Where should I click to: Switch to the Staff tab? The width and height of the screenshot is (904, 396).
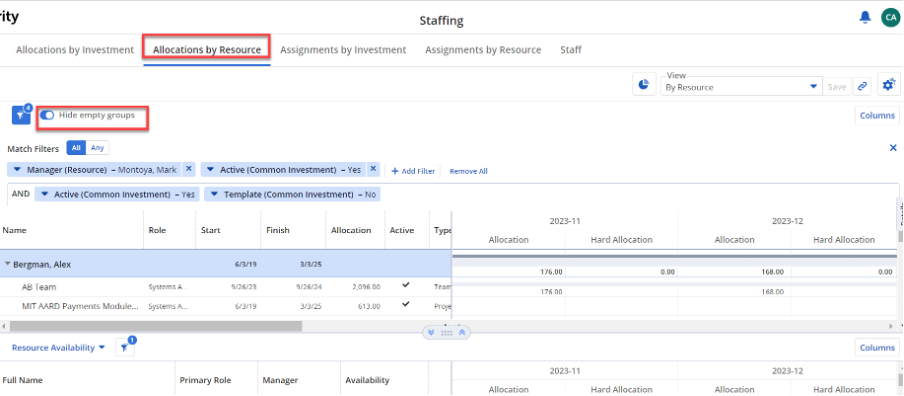point(571,50)
